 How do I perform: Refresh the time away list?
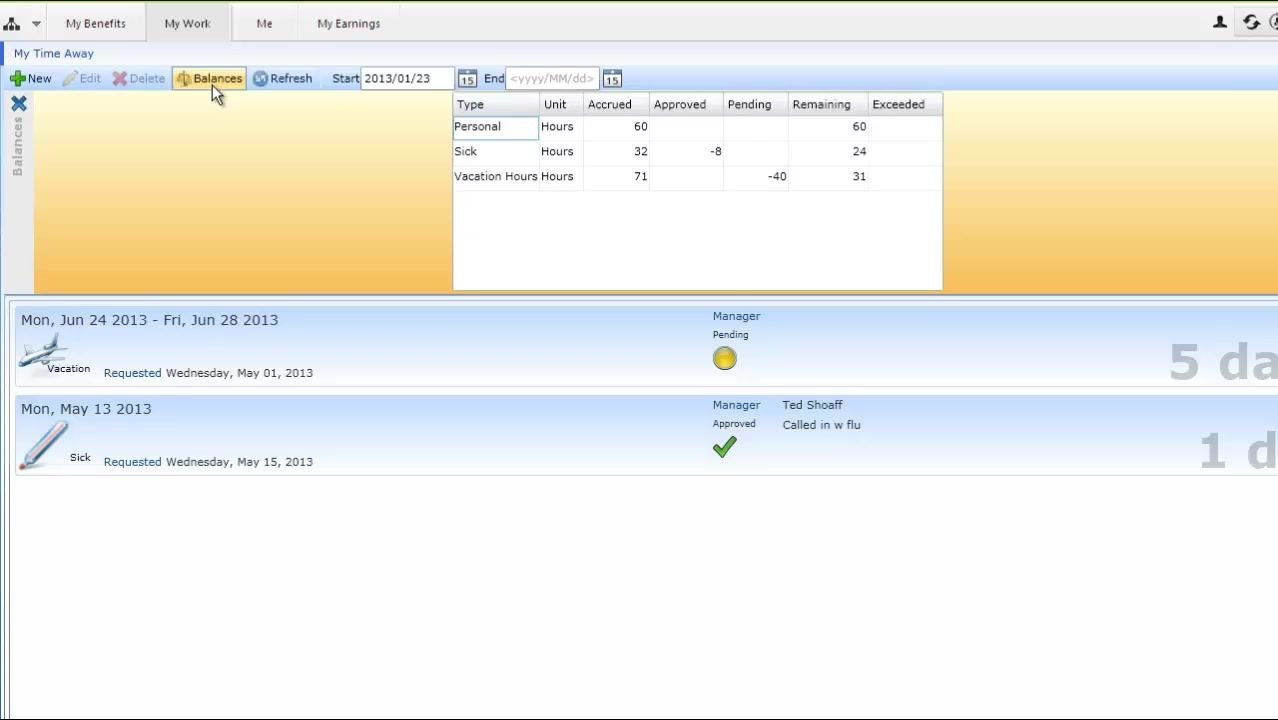tap(282, 78)
